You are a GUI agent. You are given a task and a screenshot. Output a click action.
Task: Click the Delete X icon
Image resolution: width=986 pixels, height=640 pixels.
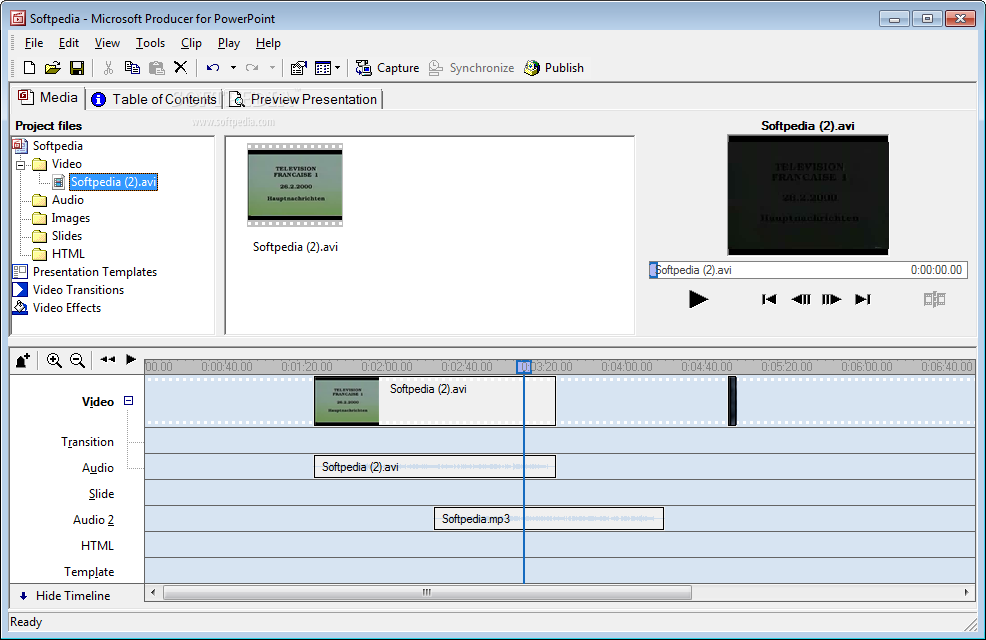(x=180, y=68)
